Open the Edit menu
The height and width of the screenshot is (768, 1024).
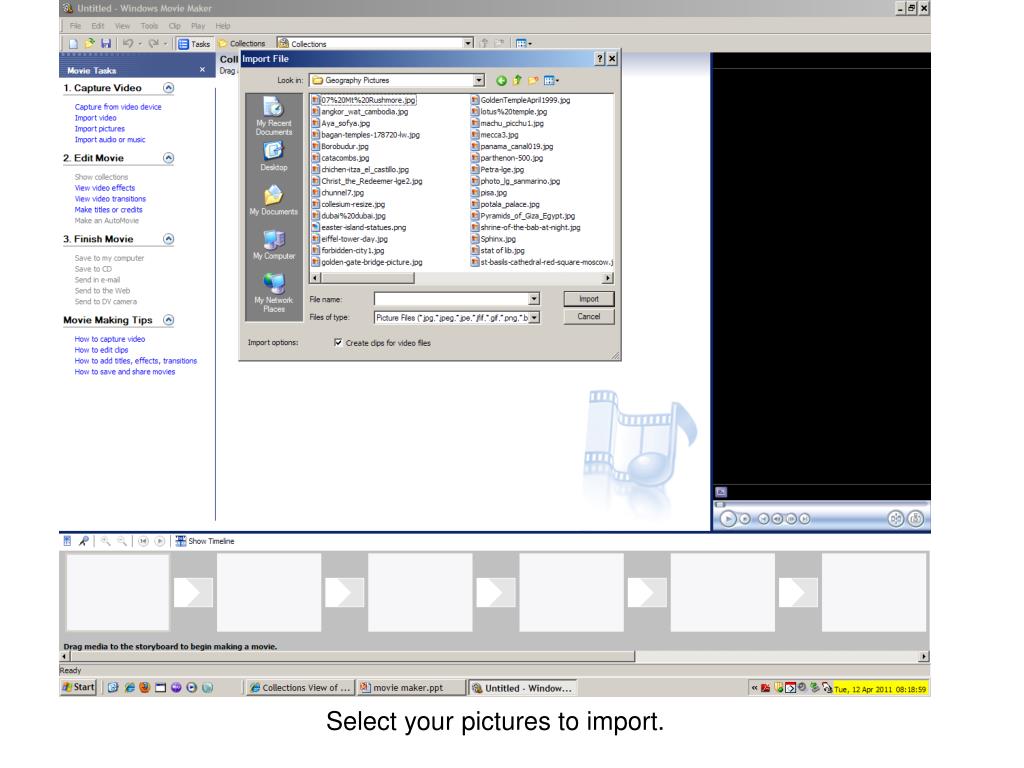[x=98, y=26]
